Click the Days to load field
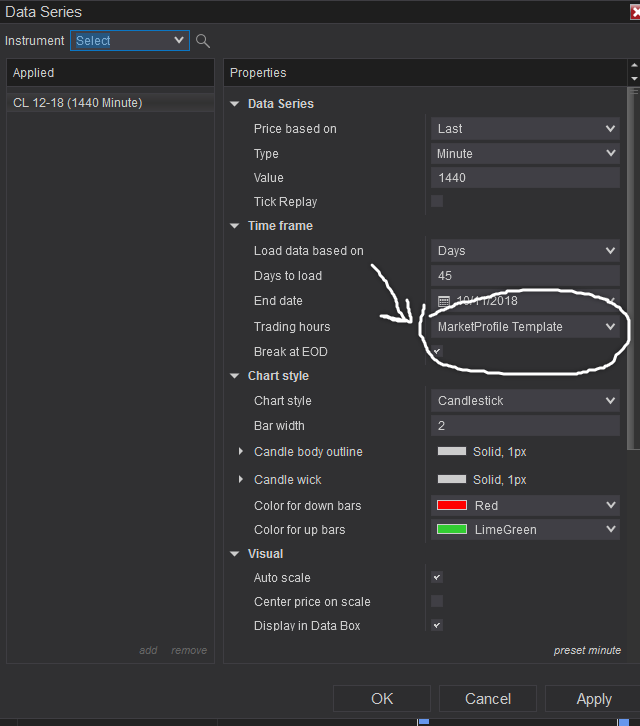 [x=525, y=276]
